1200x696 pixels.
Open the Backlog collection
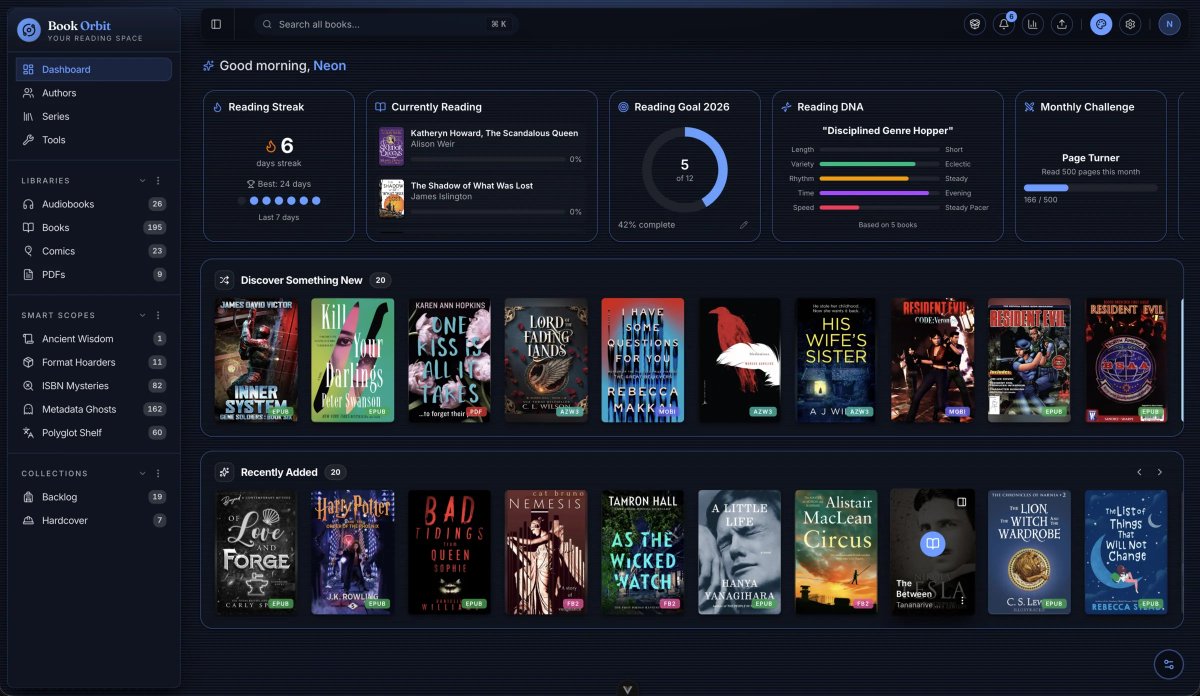pos(94,497)
